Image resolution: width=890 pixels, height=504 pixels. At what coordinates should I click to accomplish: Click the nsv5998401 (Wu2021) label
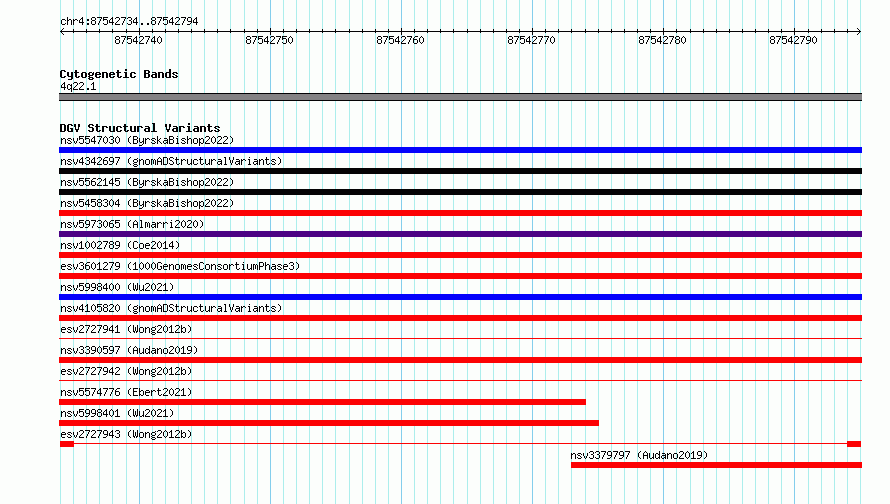[x=117, y=413]
